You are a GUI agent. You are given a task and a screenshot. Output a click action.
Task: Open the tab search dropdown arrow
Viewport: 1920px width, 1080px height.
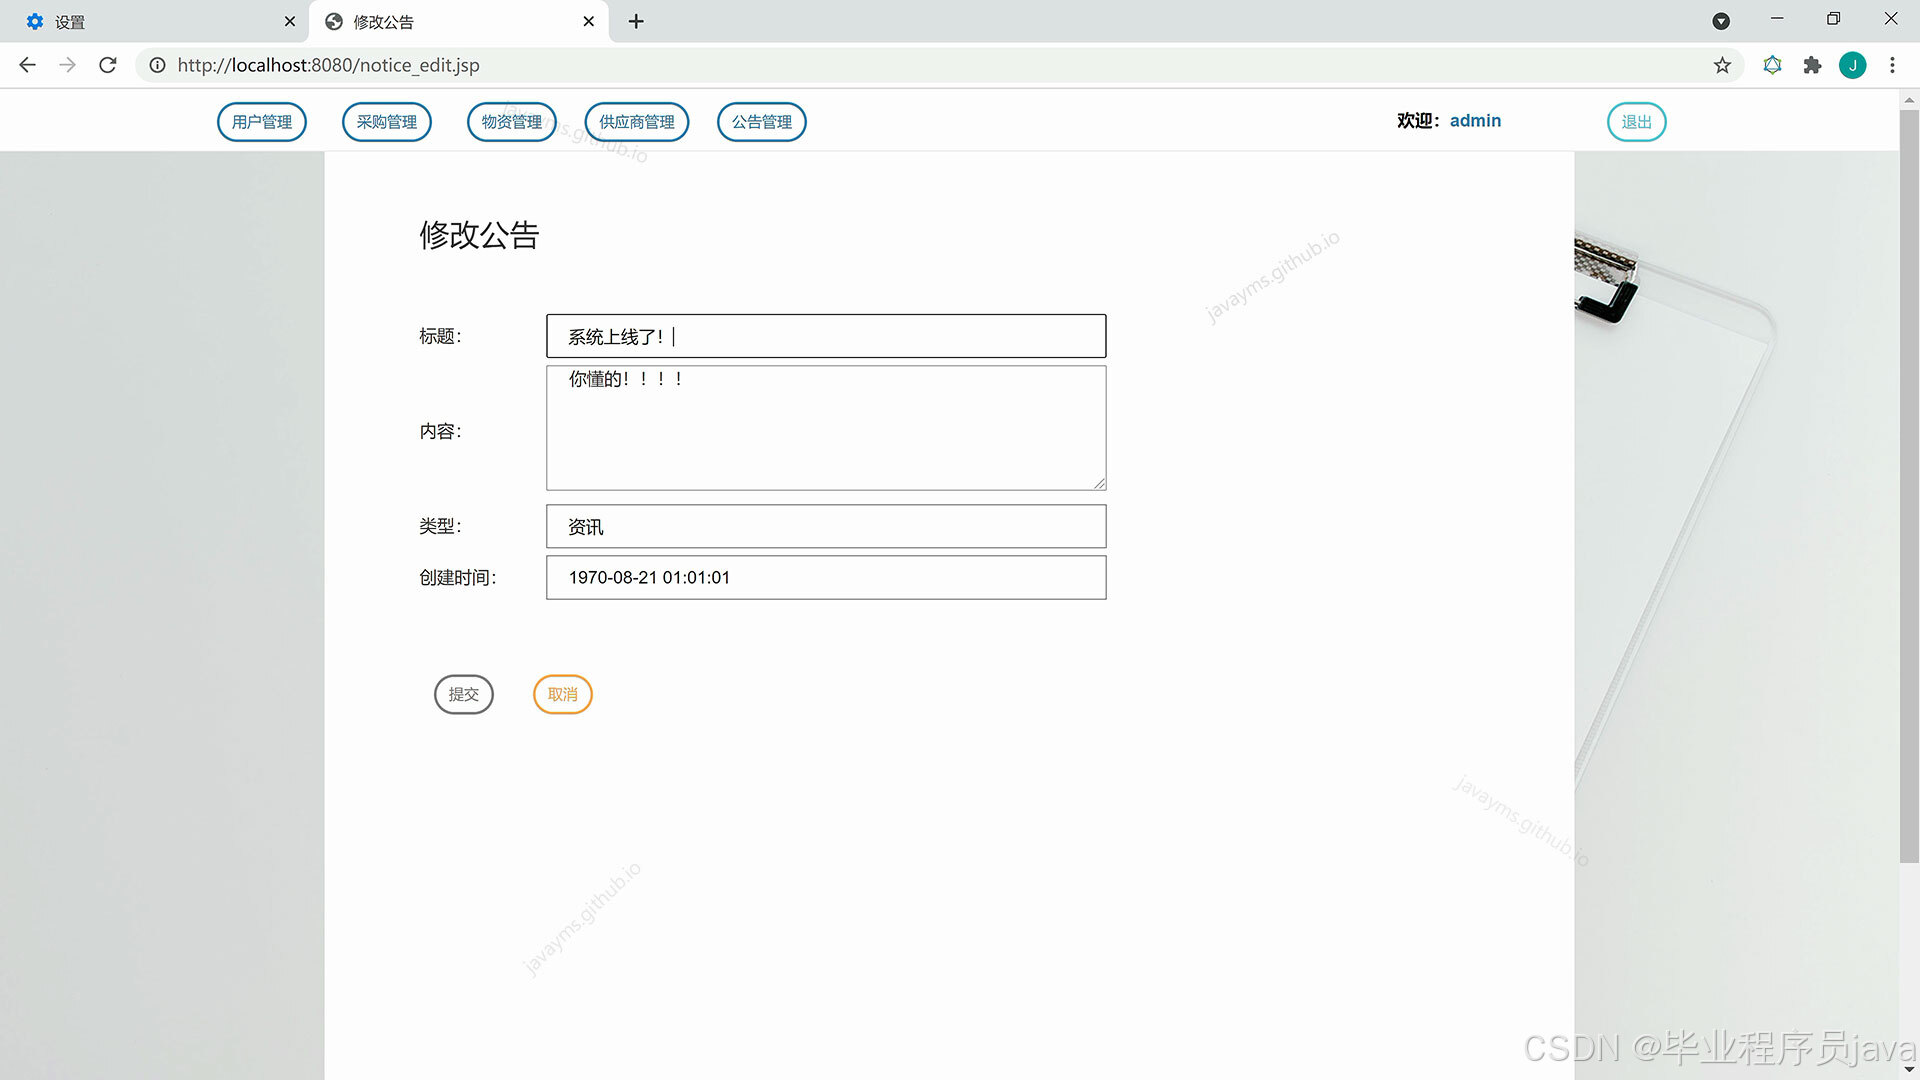(1721, 21)
